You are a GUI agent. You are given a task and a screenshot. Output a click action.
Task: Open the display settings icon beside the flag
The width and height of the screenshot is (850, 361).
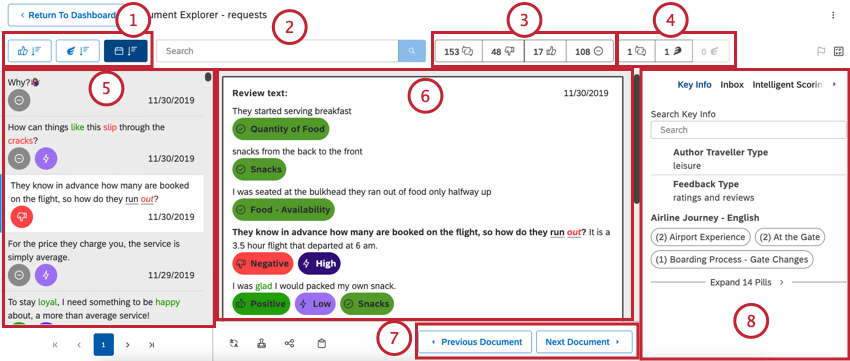coord(839,51)
